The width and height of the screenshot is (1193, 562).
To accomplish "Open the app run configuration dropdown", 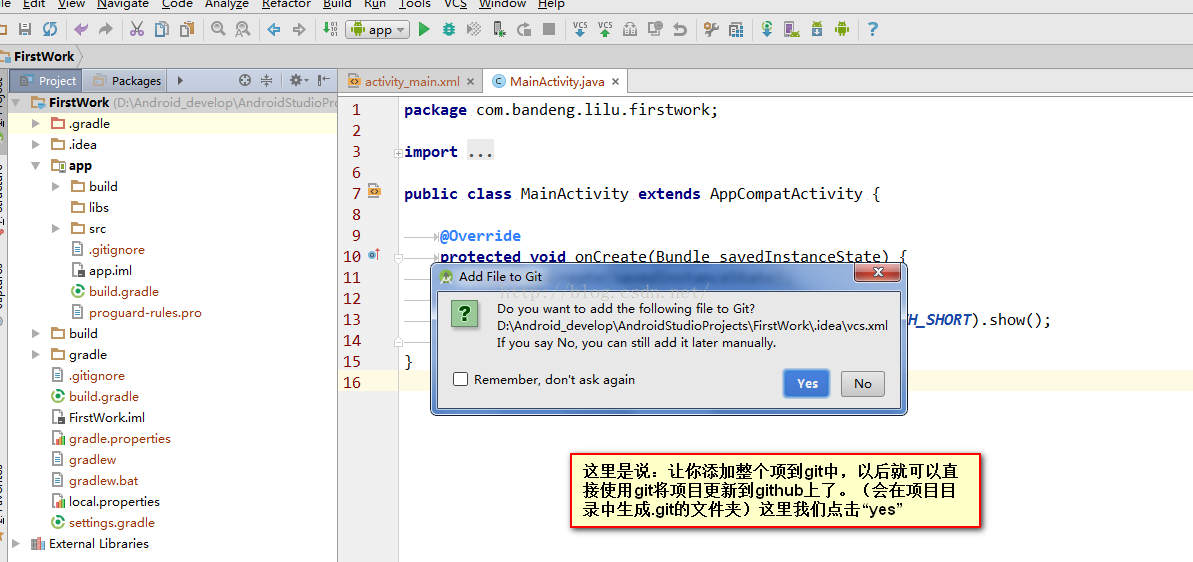I will [x=377, y=30].
